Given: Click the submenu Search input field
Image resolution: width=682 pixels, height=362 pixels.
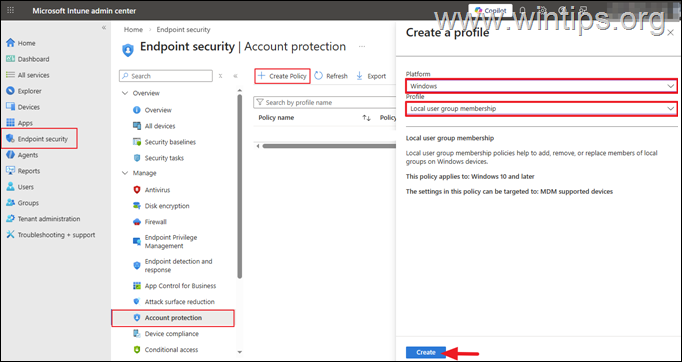Looking at the screenshot, I should tap(166, 76).
